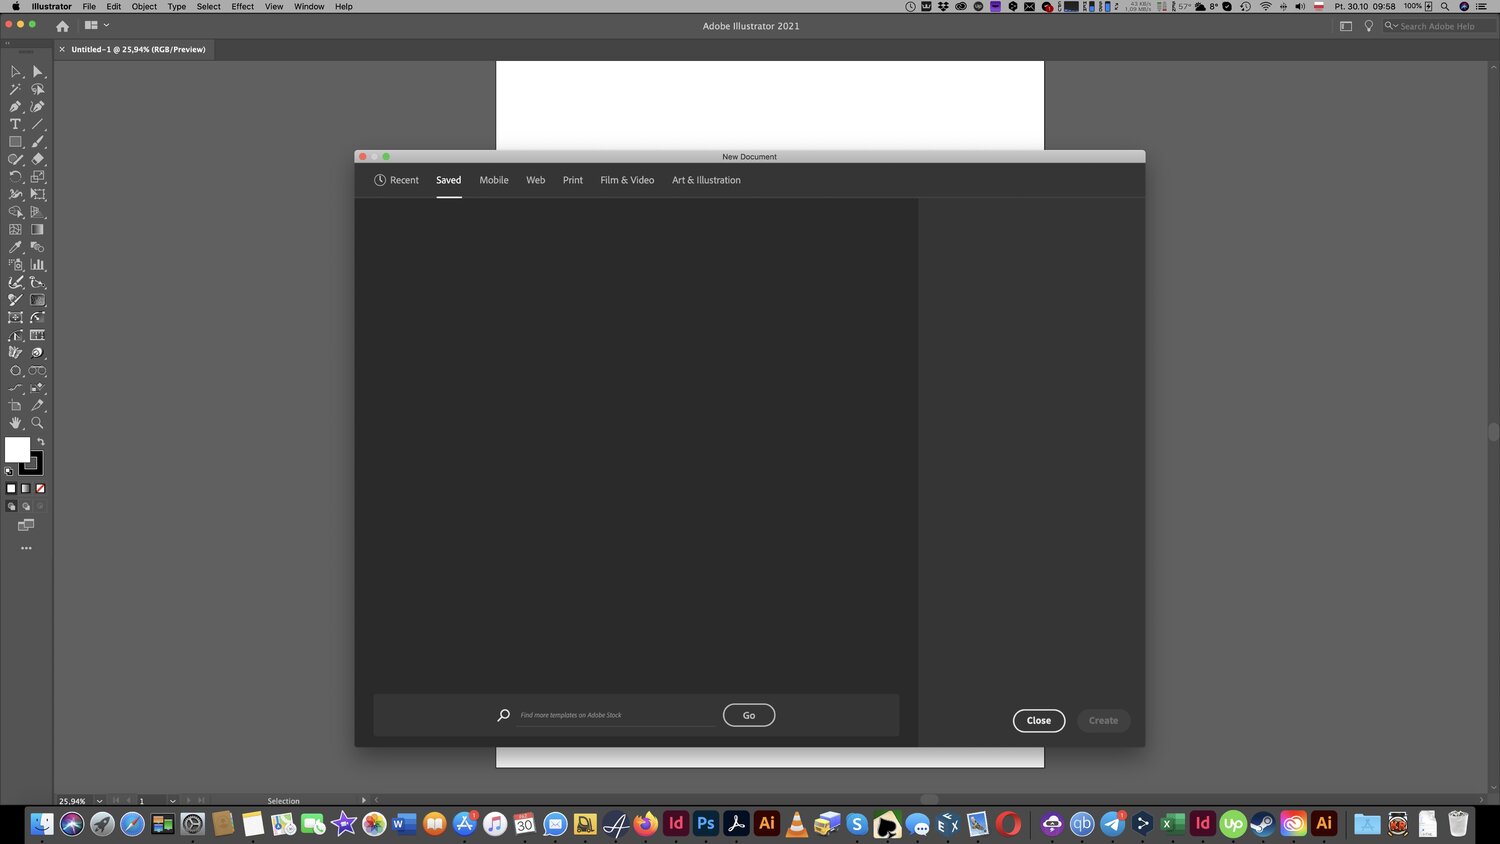This screenshot has width=1500, height=844.
Task: Switch to the Web presets tab
Action: [536, 180]
